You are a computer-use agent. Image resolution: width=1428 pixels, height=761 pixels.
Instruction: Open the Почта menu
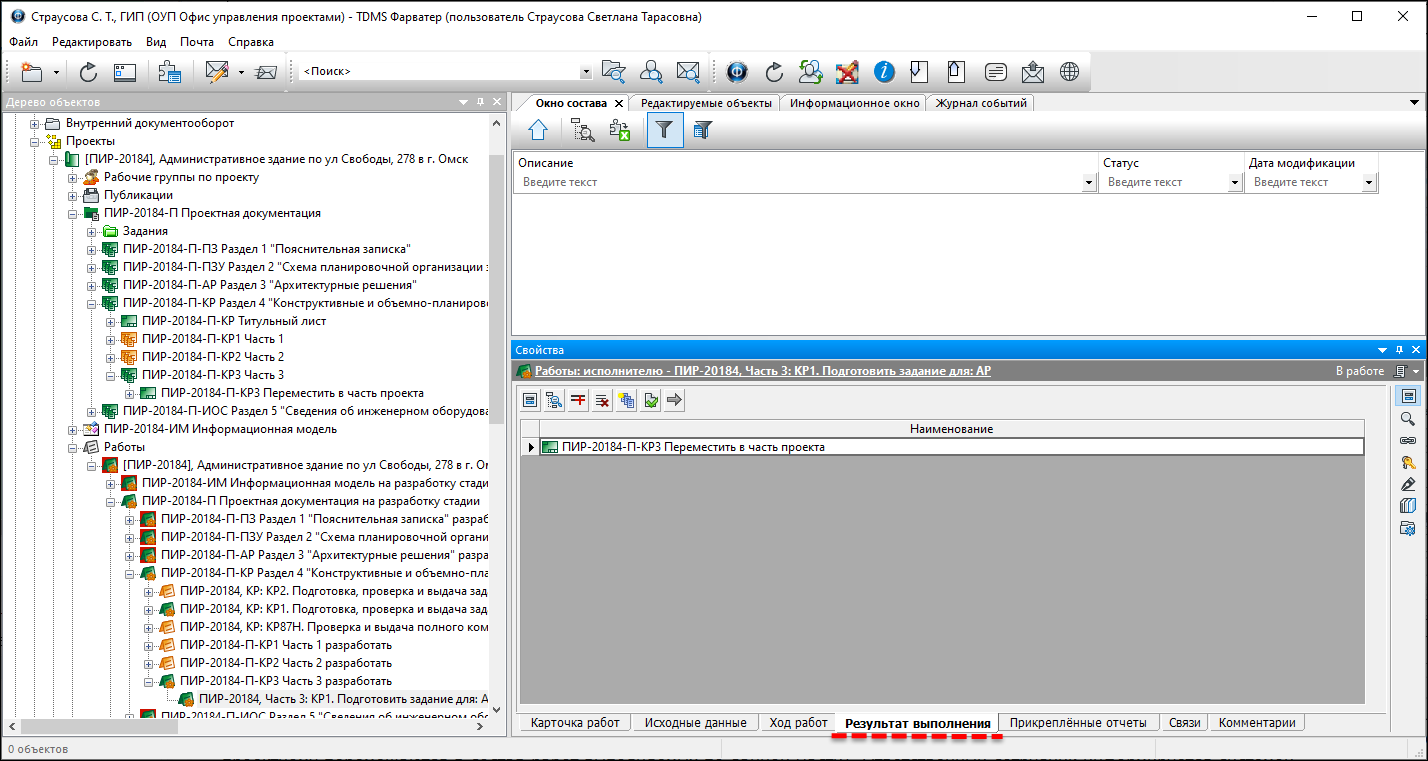197,42
